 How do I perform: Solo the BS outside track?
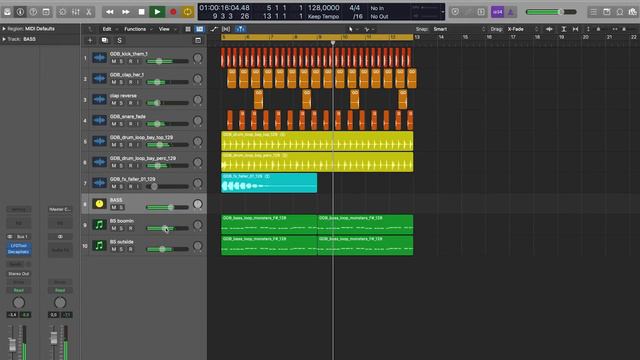pos(122,249)
